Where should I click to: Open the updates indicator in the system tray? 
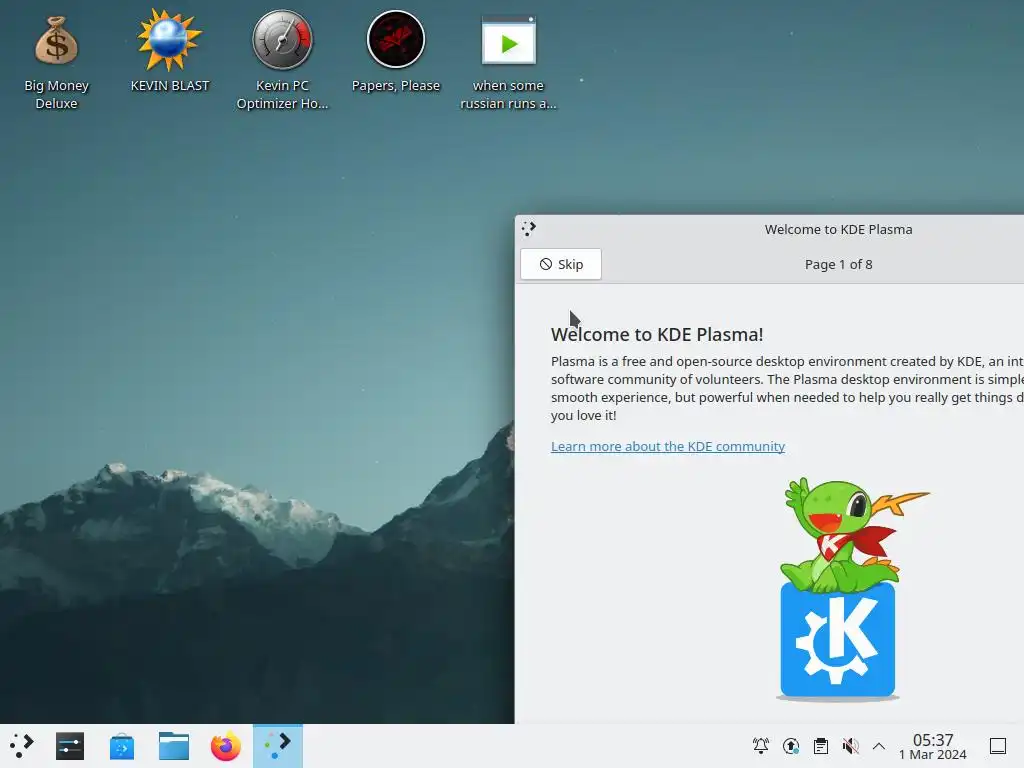coord(791,745)
